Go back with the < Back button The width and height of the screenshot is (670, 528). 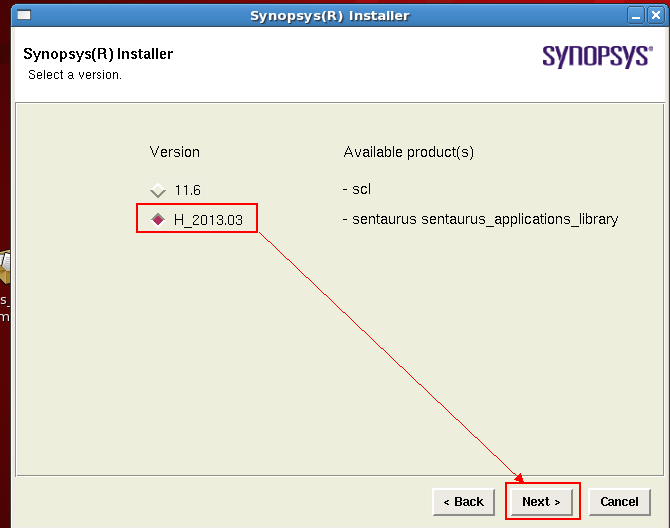tap(464, 502)
